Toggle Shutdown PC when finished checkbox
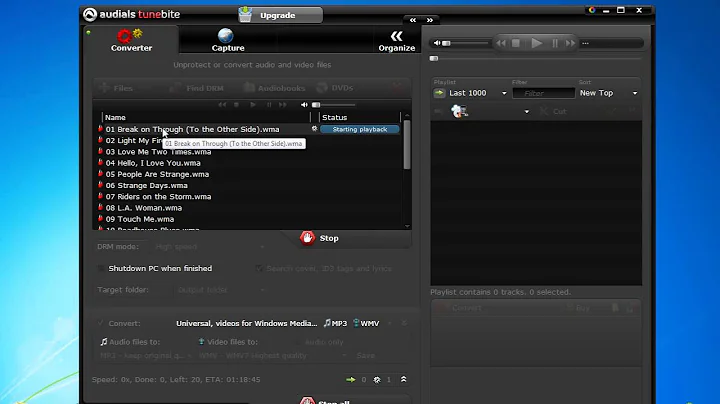720x404 pixels. click(x=101, y=268)
